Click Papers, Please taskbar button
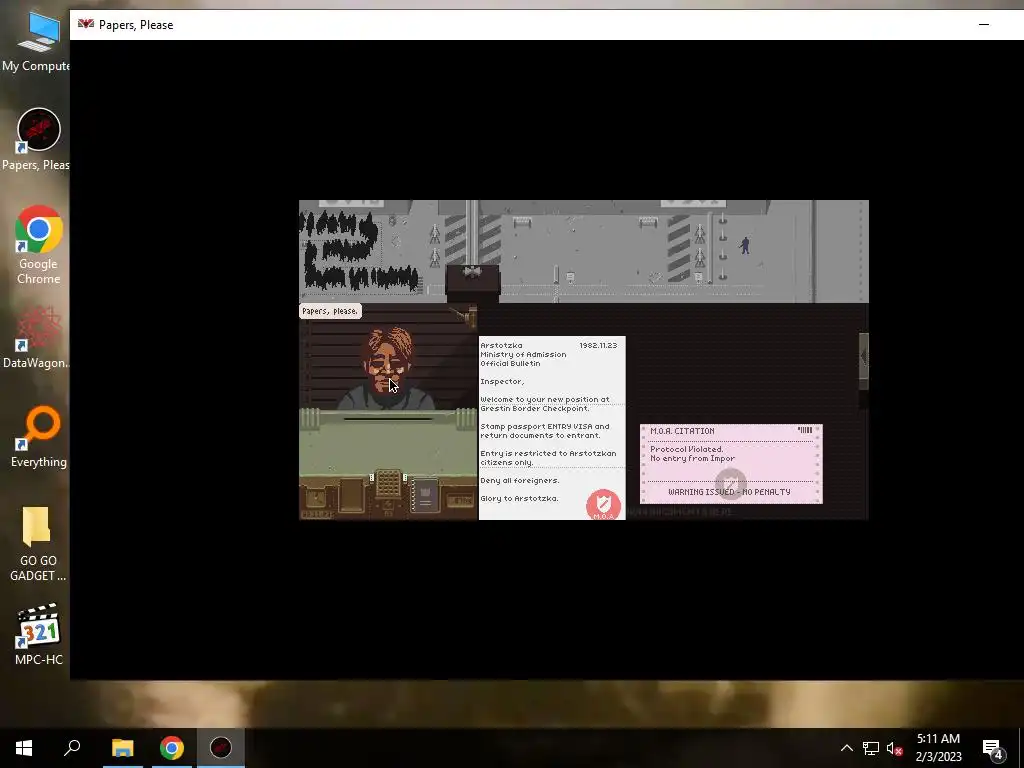 click(x=221, y=748)
